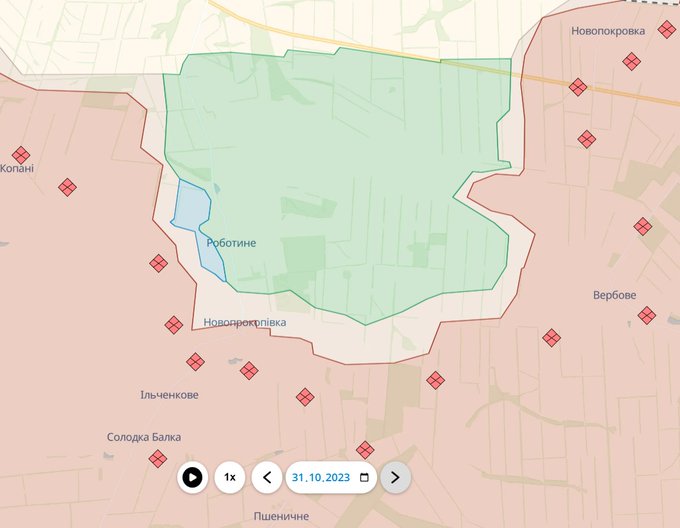Click the Роботине settlement label

[x=231, y=243]
